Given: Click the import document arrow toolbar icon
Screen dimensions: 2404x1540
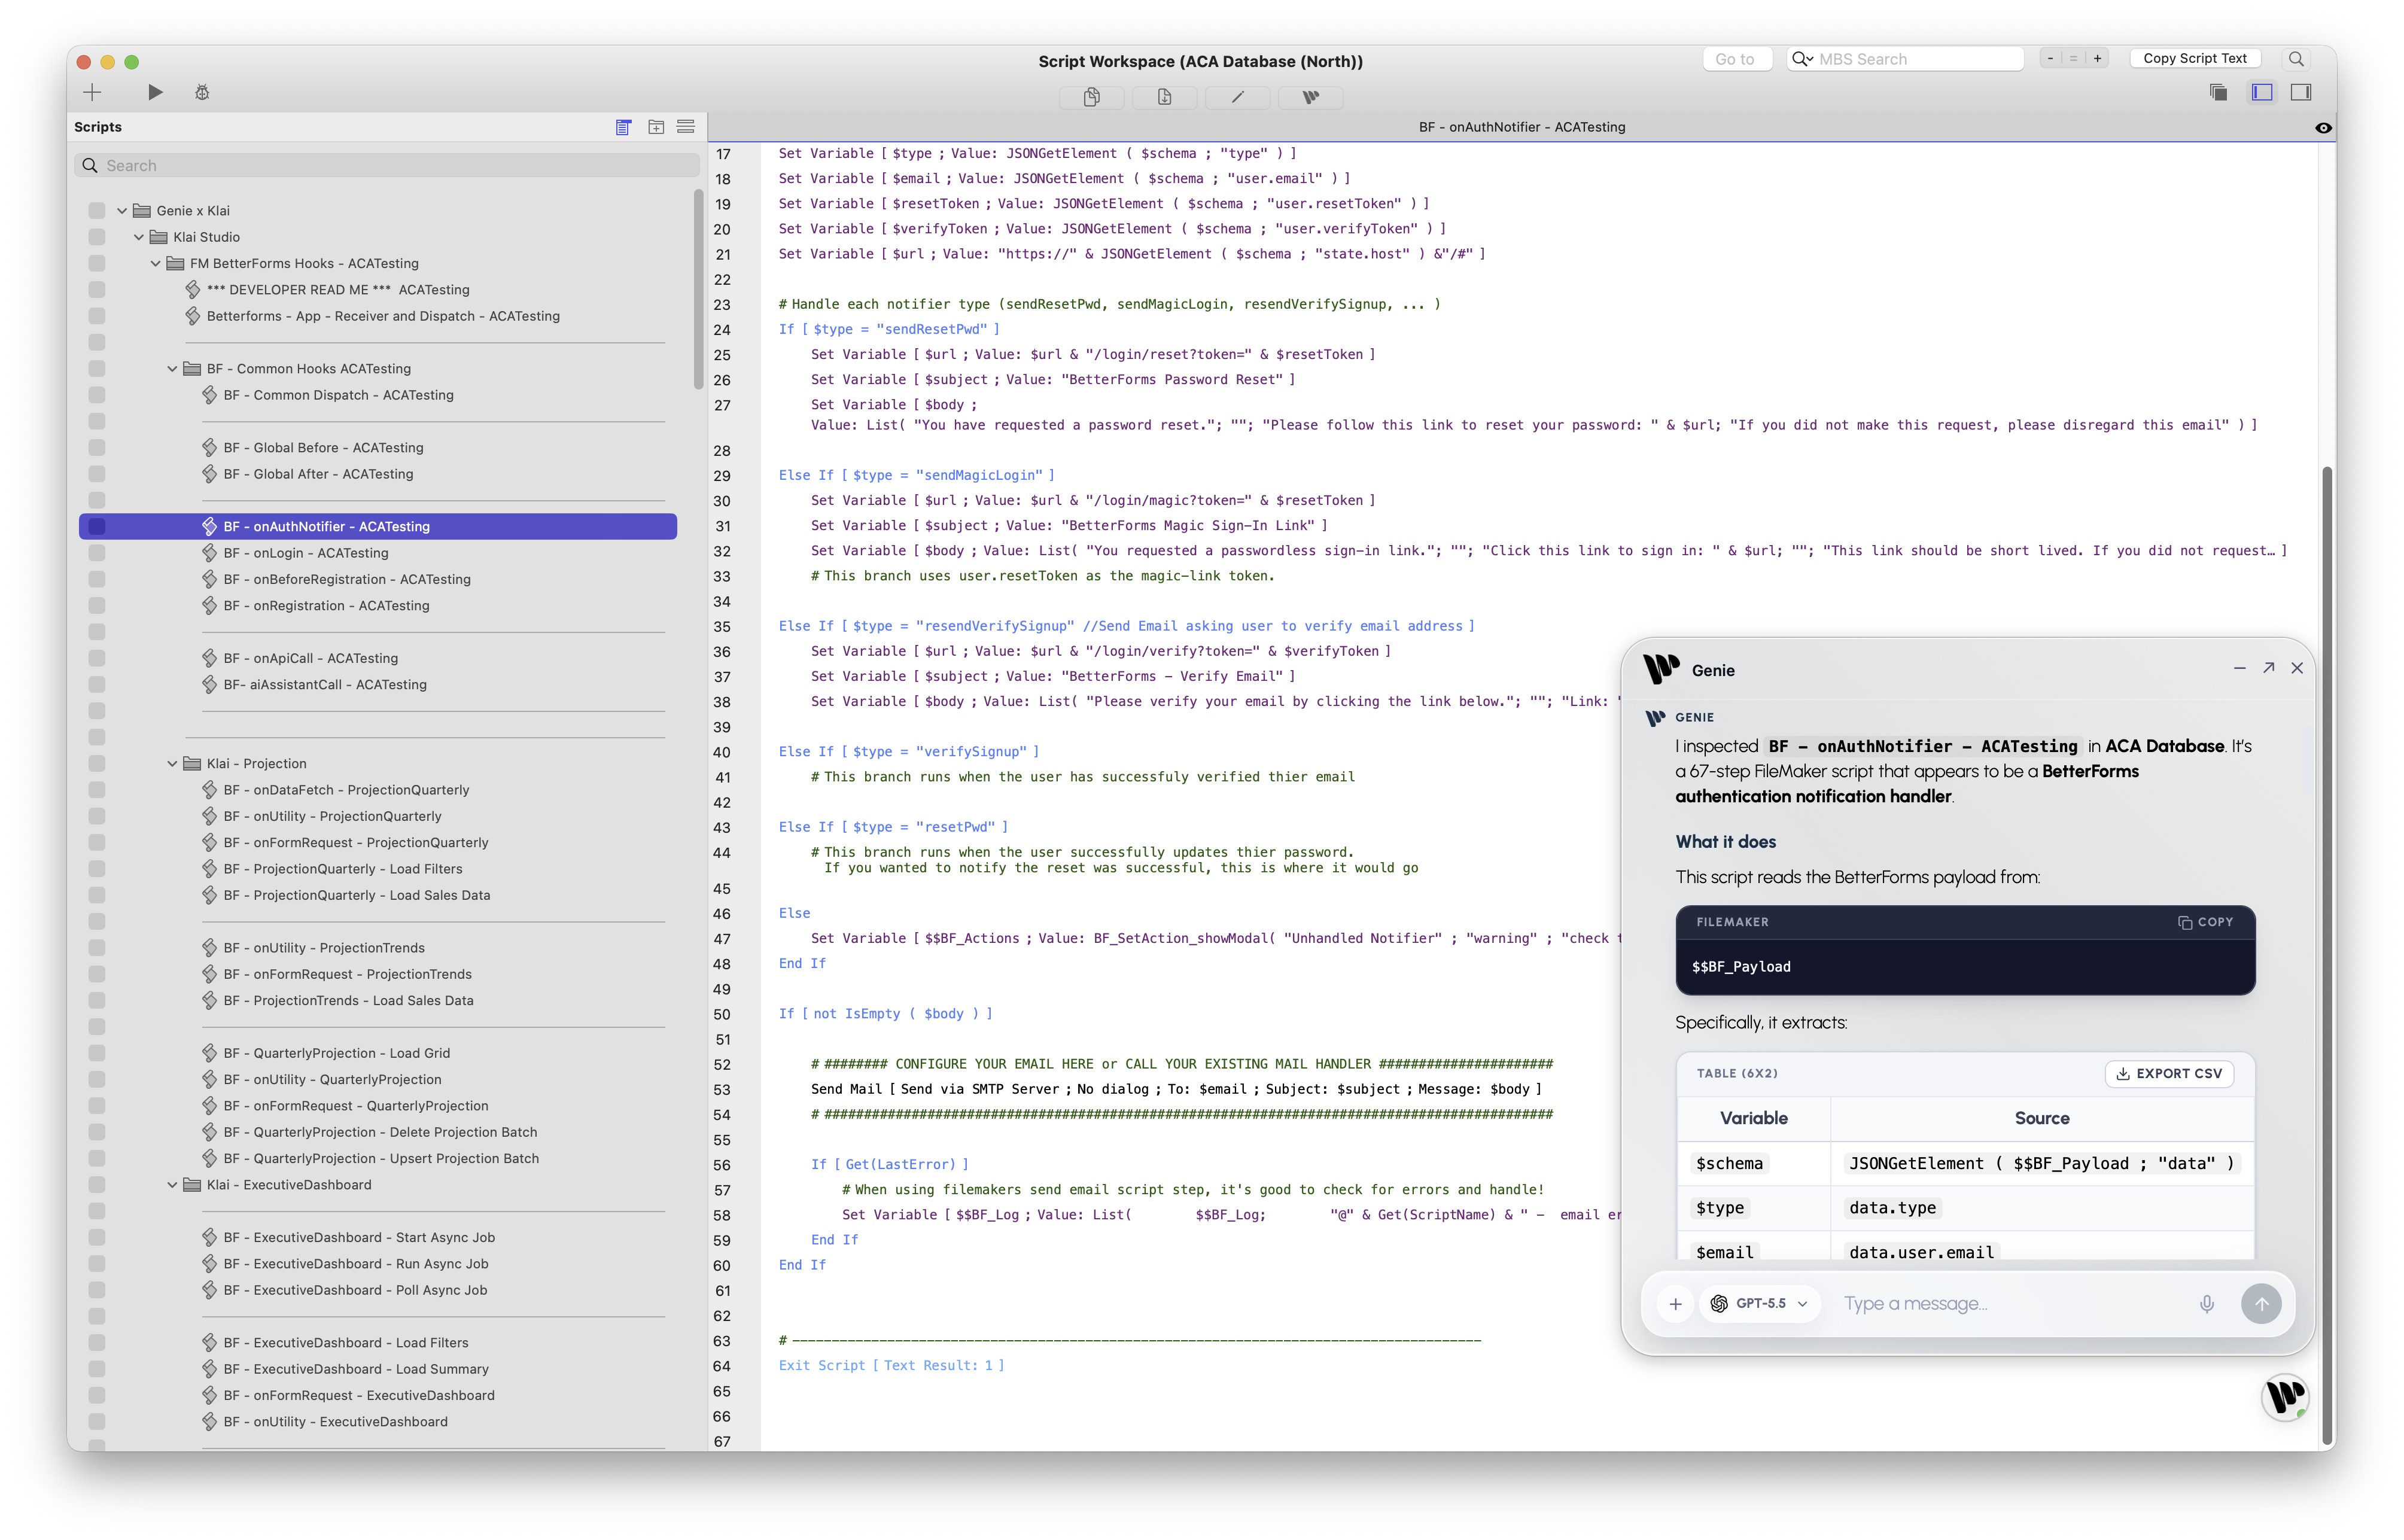Looking at the screenshot, I should (1164, 97).
